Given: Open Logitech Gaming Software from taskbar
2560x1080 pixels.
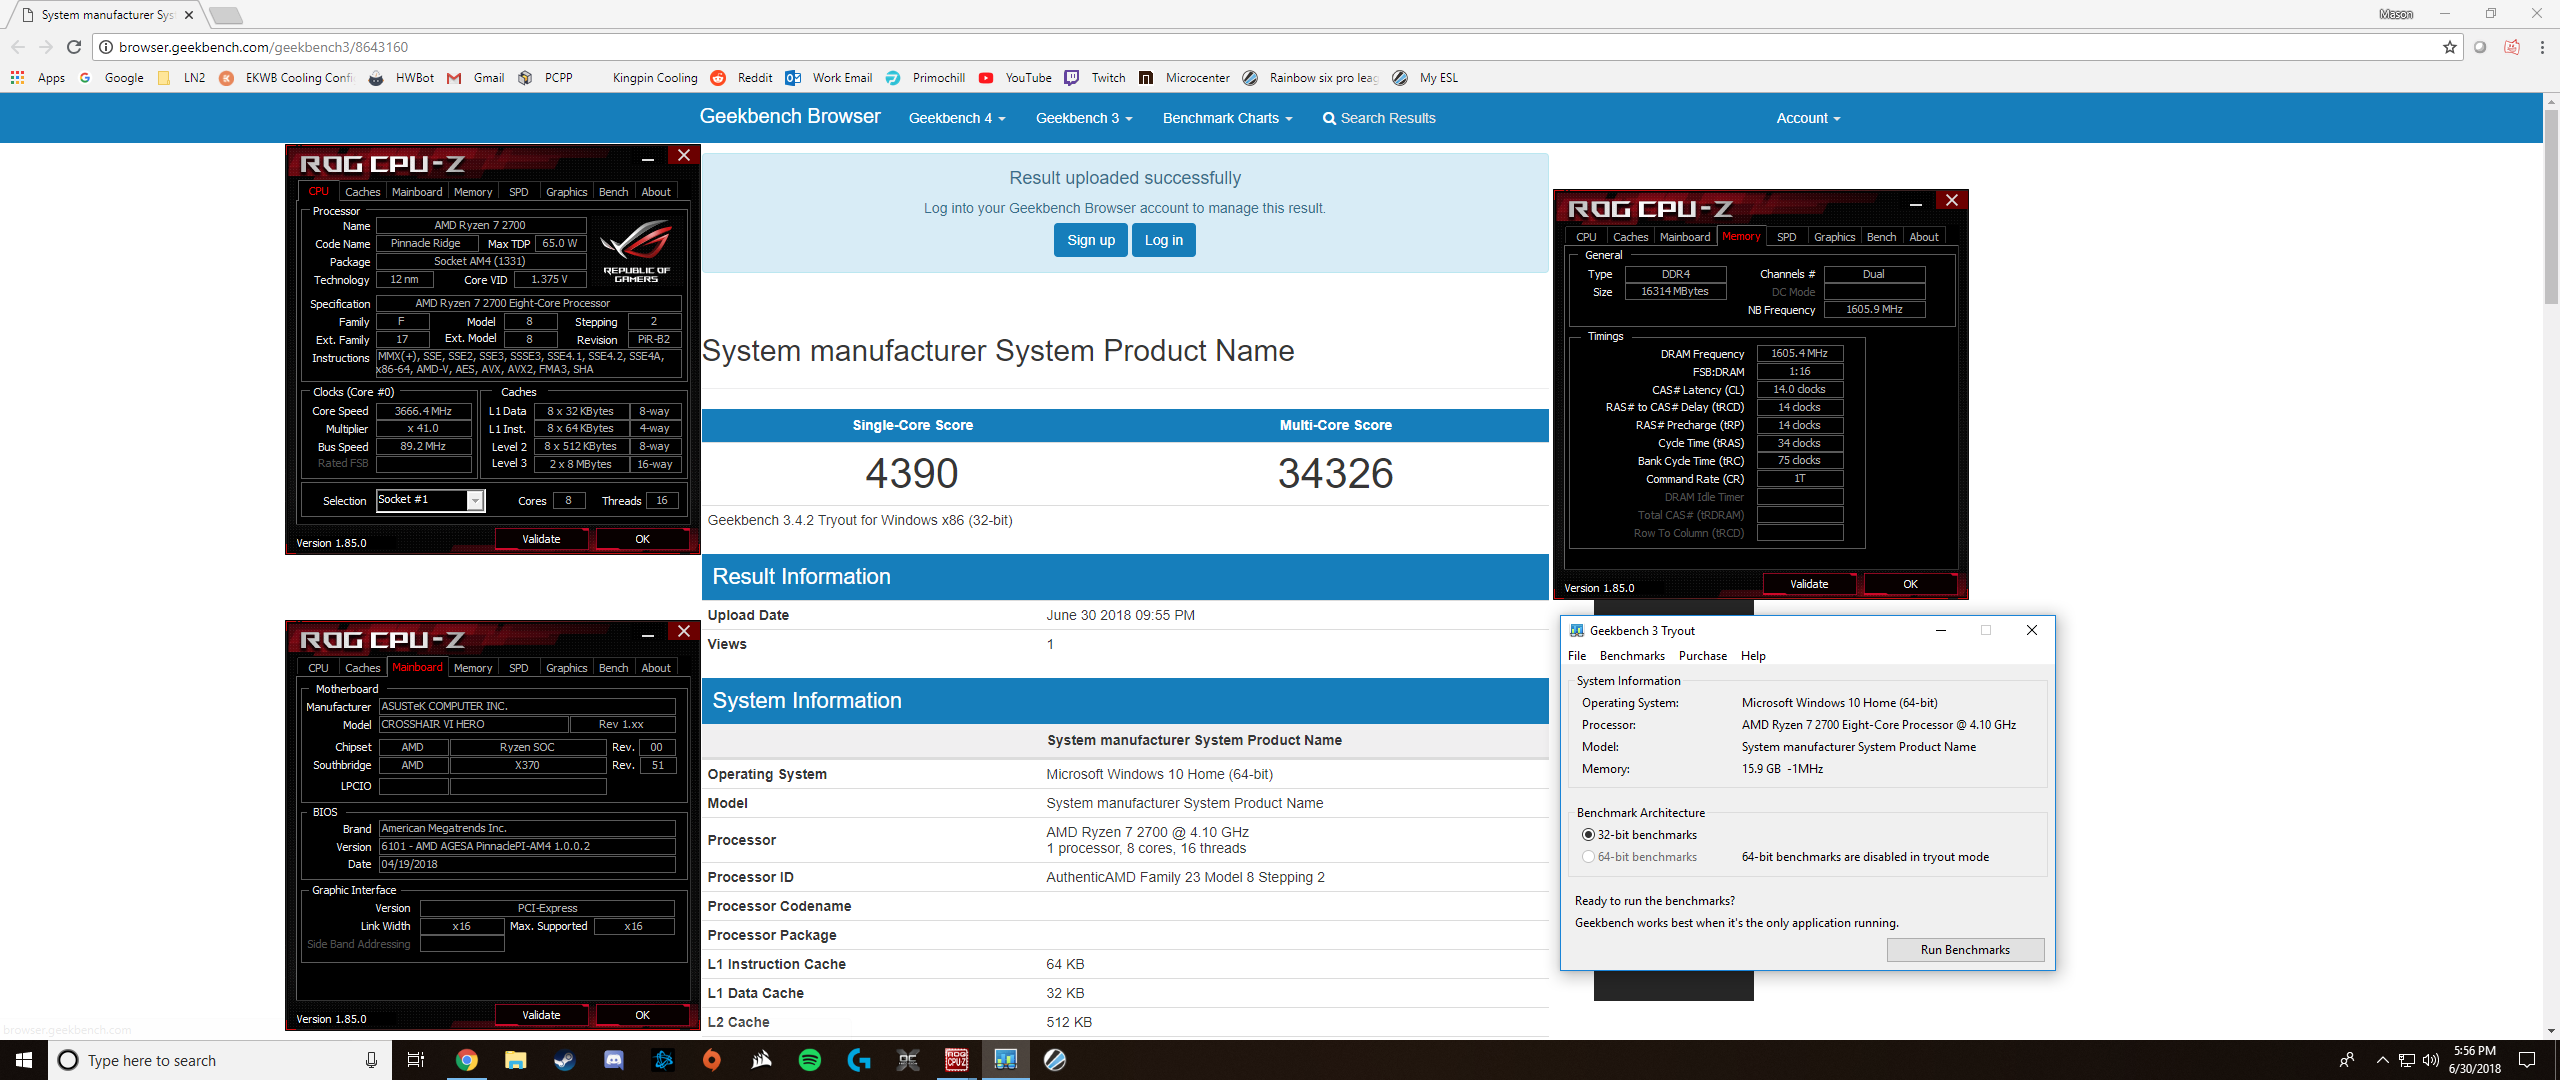Looking at the screenshot, I should click(859, 1060).
